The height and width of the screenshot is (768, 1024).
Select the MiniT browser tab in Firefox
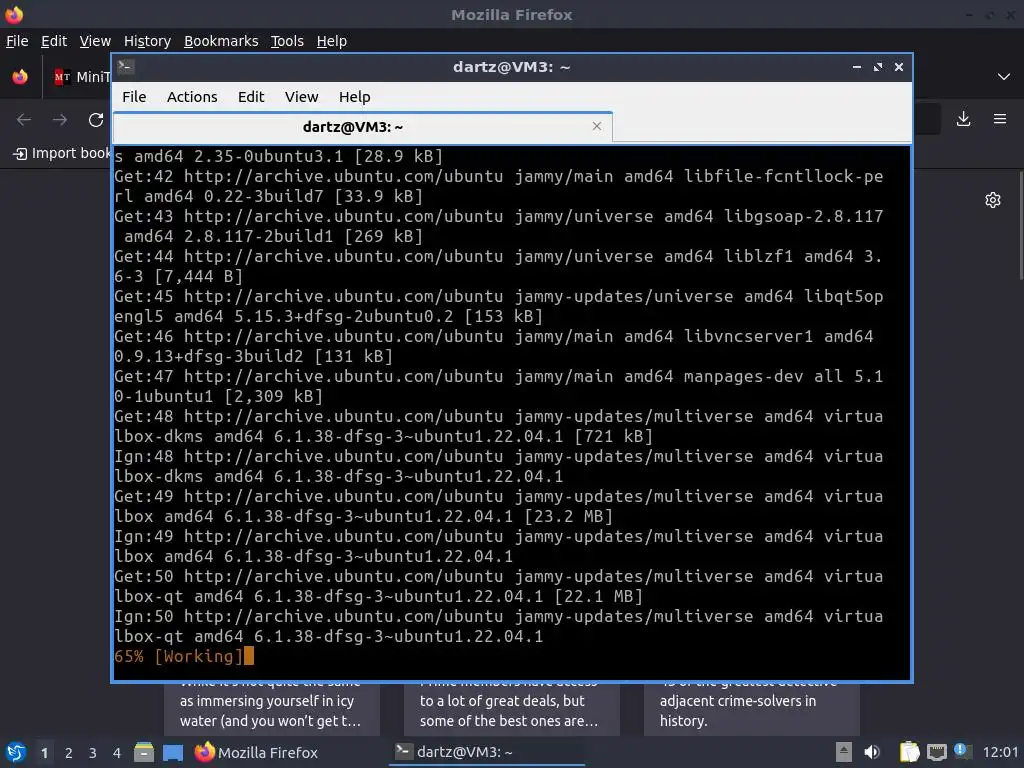click(x=82, y=77)
